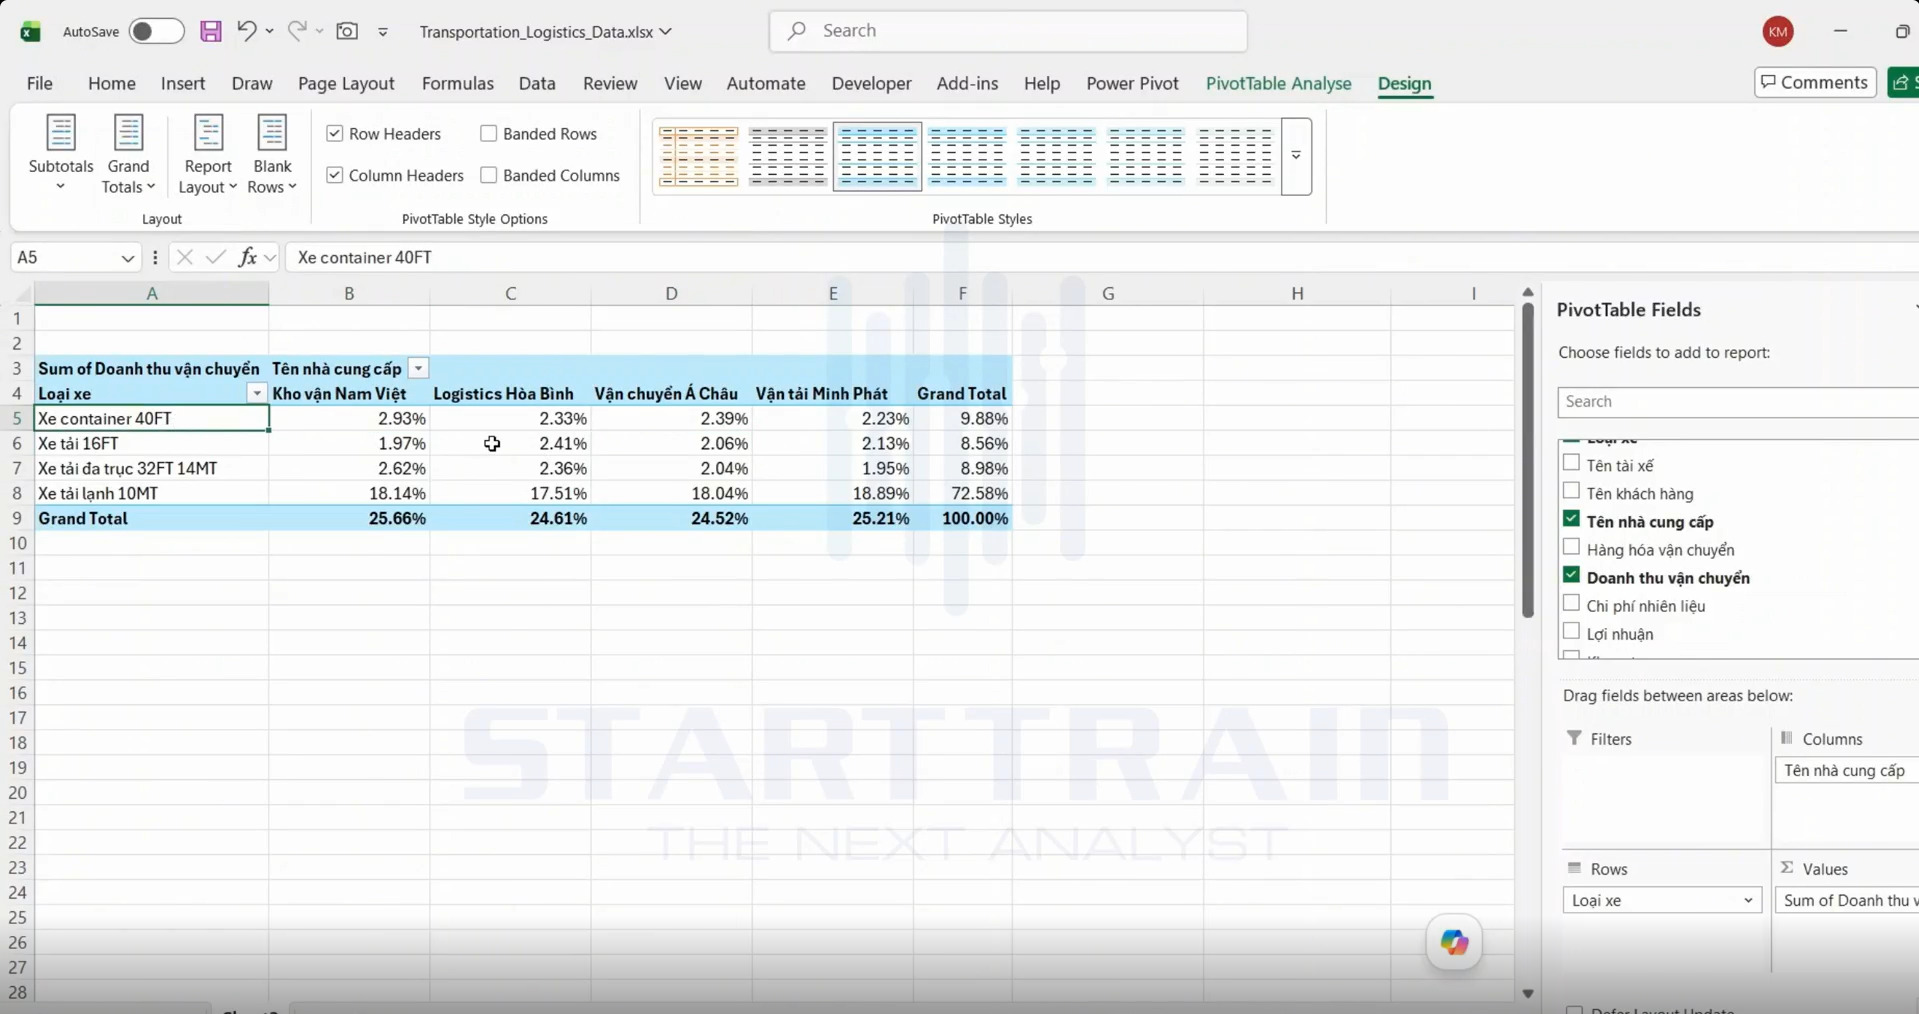Click the KM user account avatar
Screen dimensions: 1919x1014
click(1777, 31)
